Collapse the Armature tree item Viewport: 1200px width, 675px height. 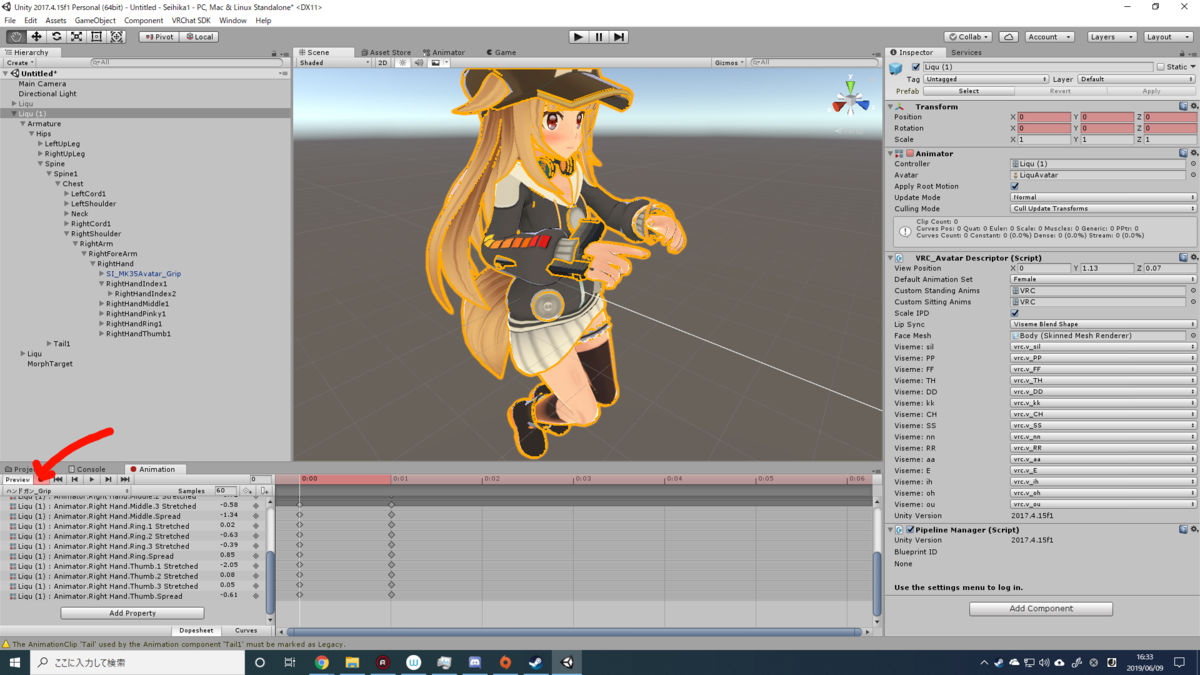[23, 124]
